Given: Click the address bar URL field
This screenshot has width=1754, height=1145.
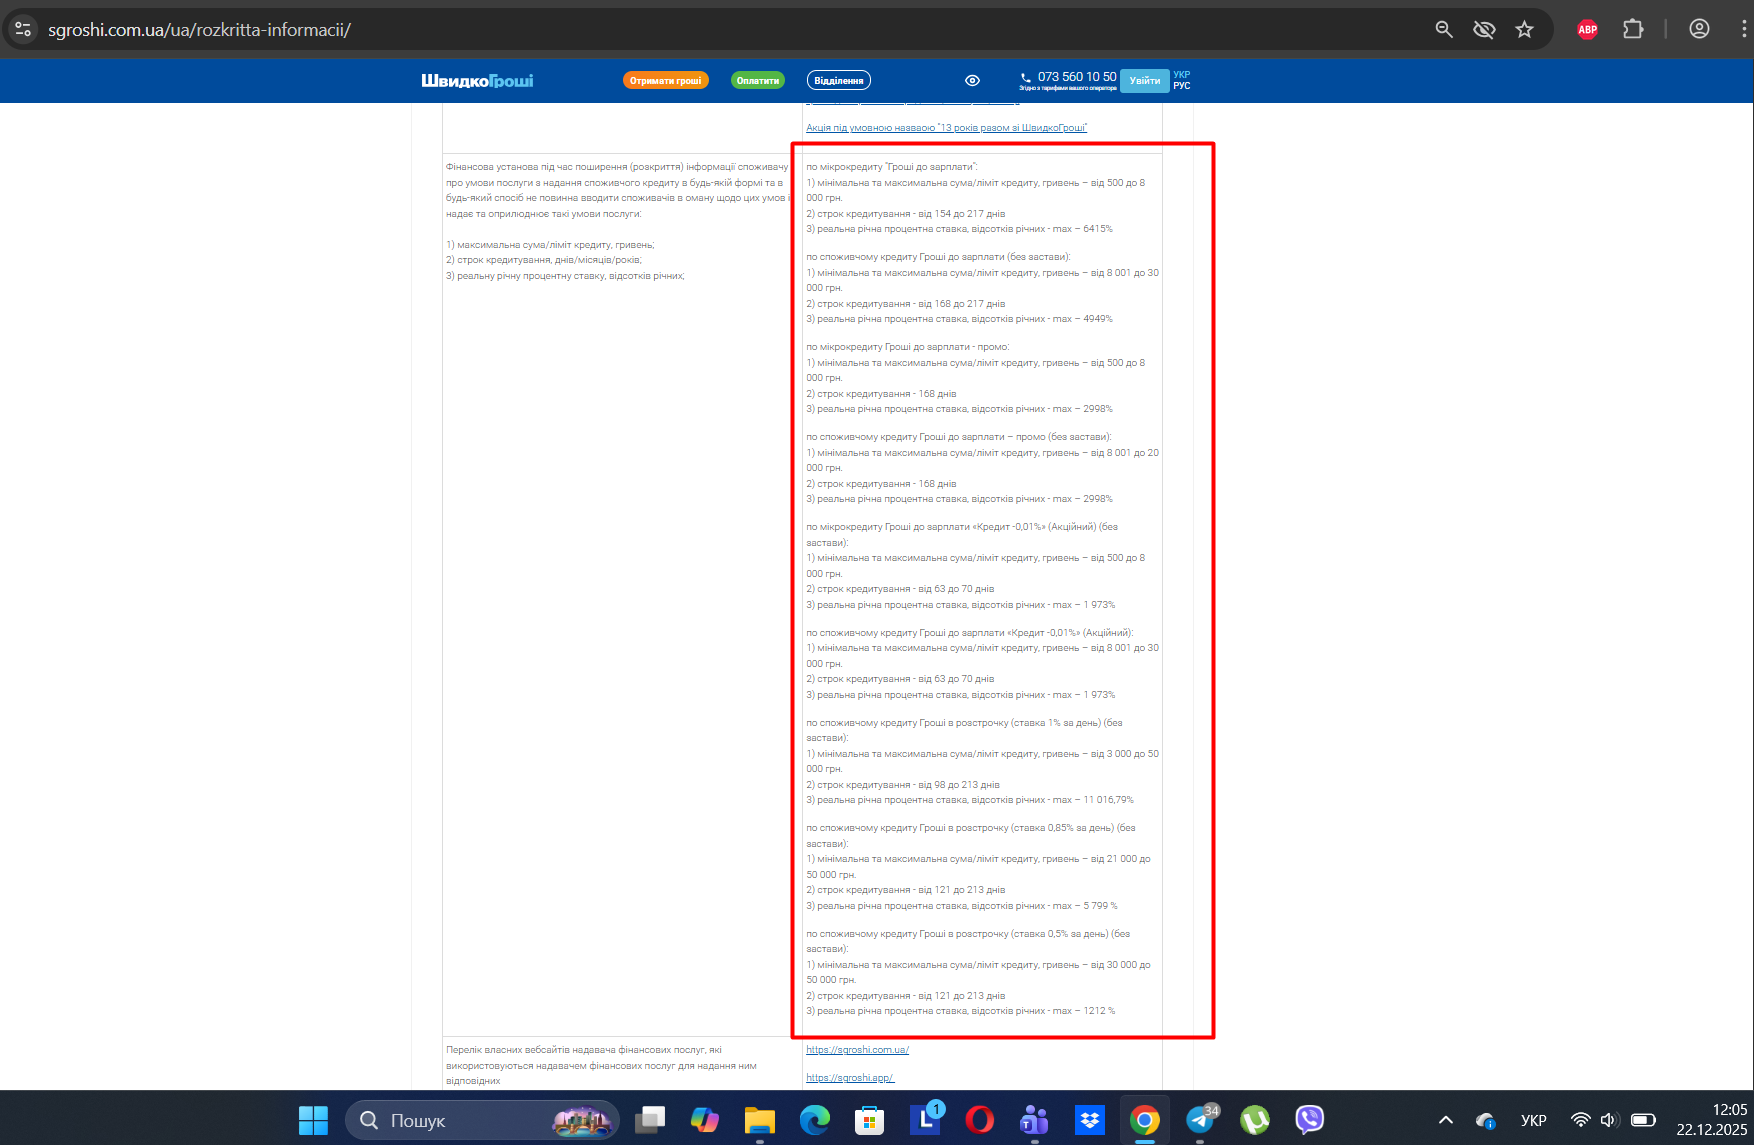Looking at the screenshot, I should coord(730,29).
